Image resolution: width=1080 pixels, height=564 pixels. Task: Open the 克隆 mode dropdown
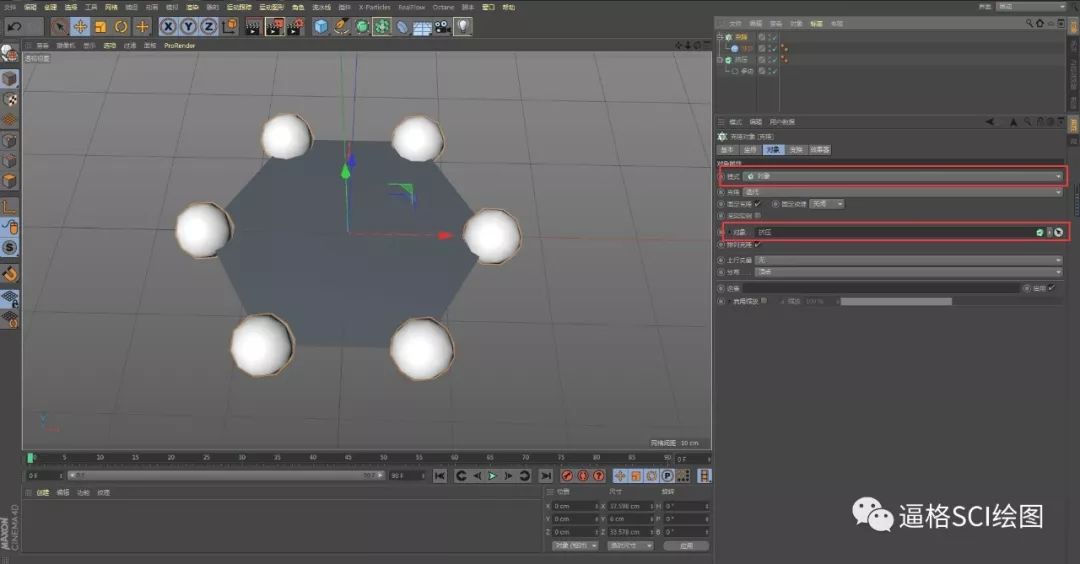[x=902, y=192]
